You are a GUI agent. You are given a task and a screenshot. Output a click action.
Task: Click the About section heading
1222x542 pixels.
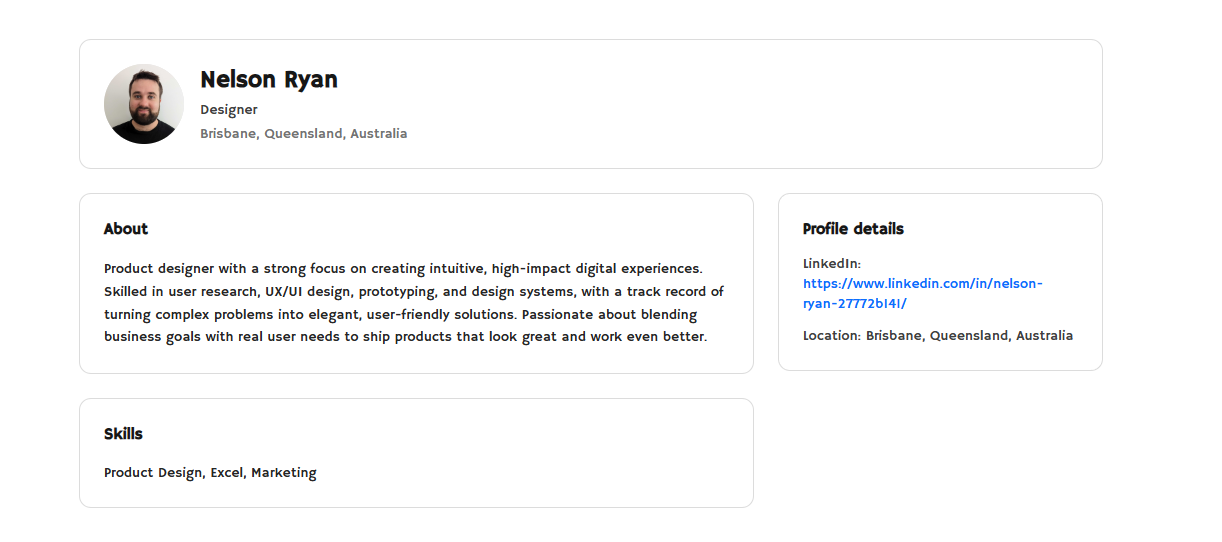(x=126, y=229)
